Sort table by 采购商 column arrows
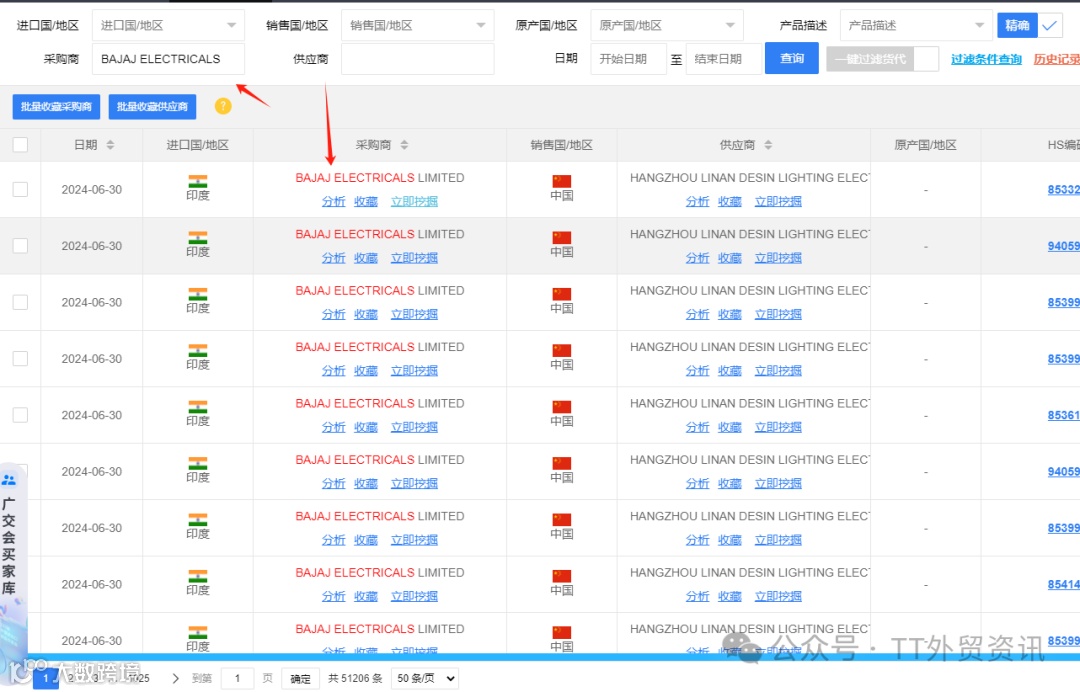This screenshot has height=692, width=1080. point(404,145)
